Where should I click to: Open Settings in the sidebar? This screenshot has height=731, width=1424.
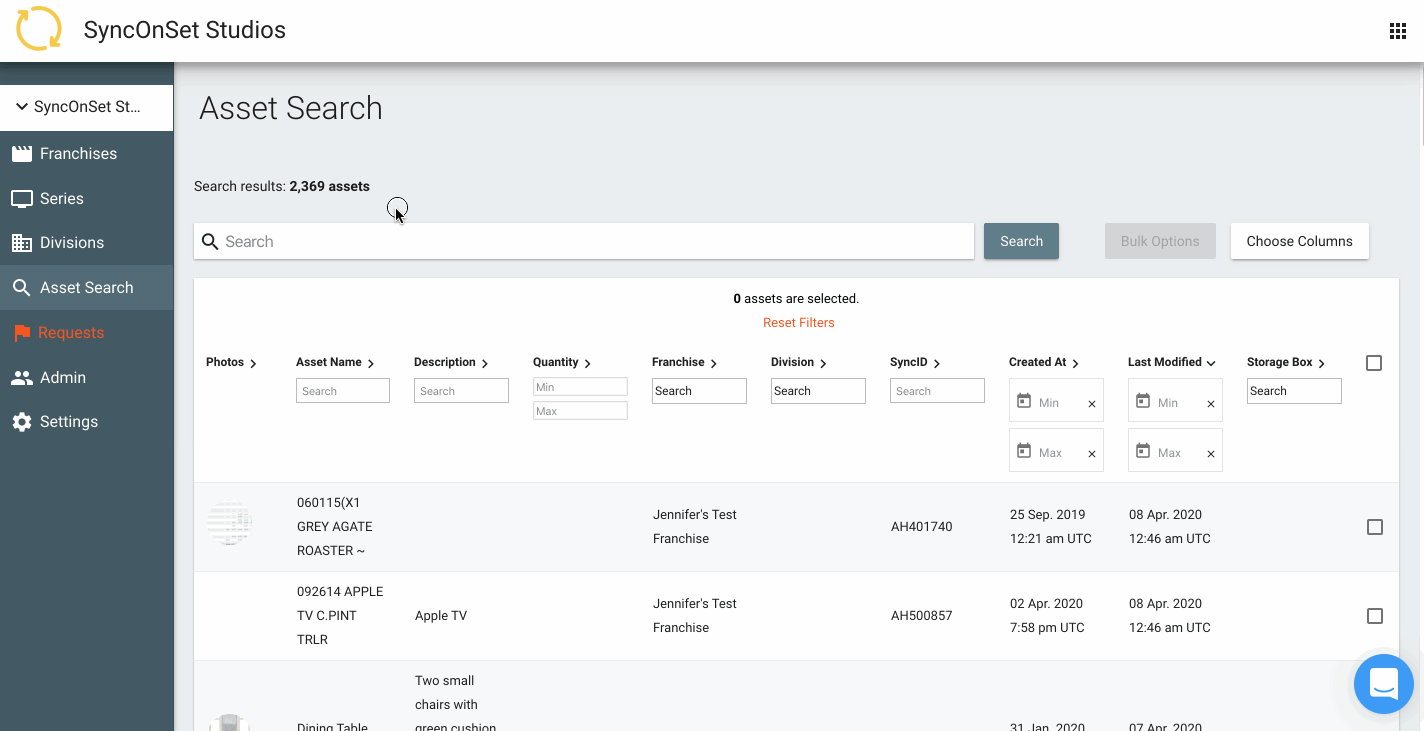tap(86, 421)
